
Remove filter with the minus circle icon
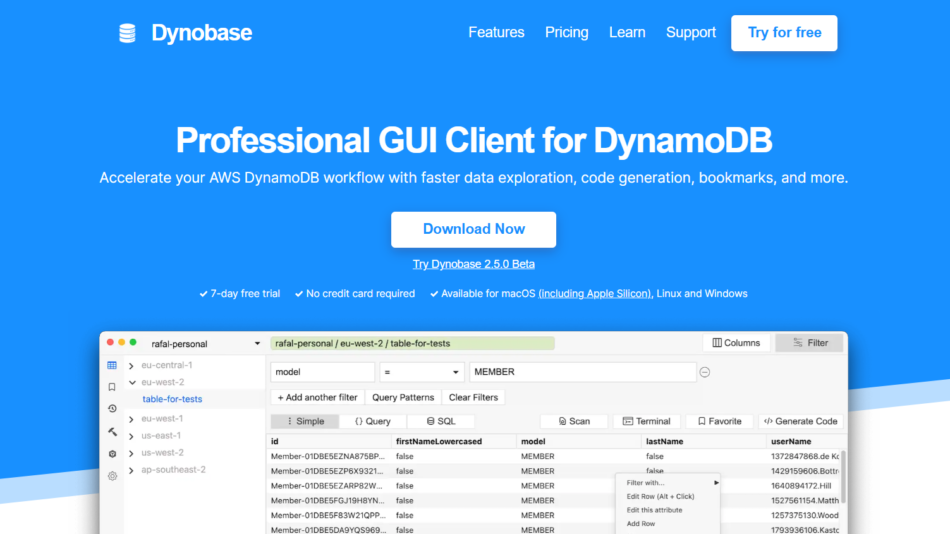[705, 372]
